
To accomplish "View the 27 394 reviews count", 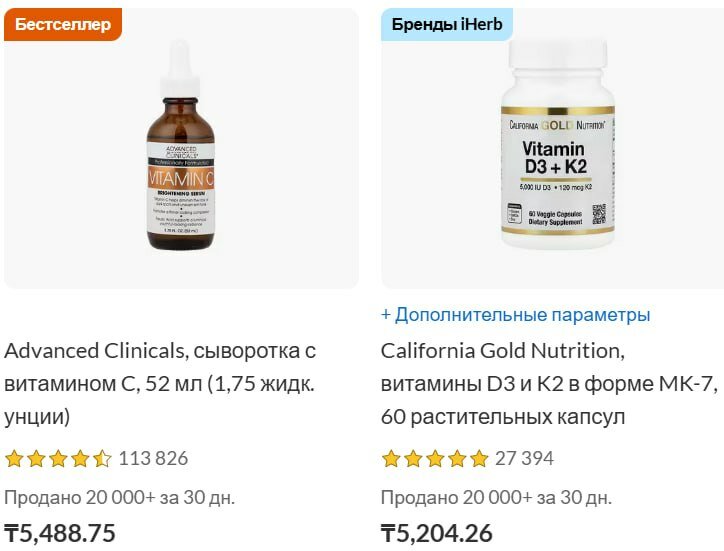I will (x=524, y=459).
